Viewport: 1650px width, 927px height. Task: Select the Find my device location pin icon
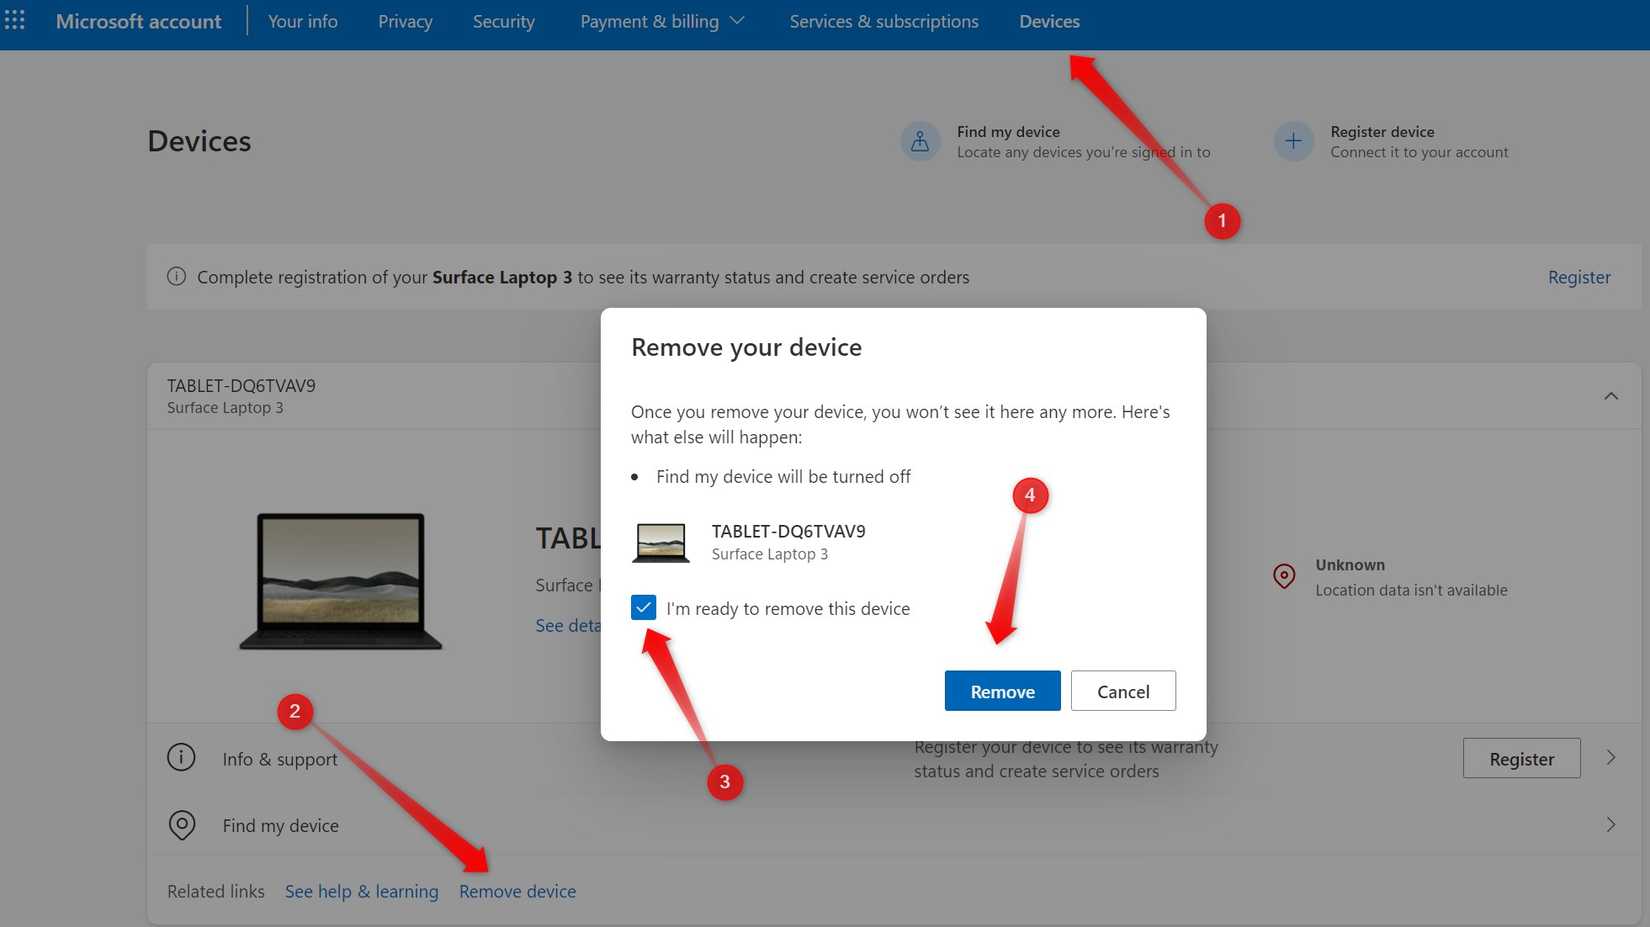pyautogui.click(x=181, y=824)
